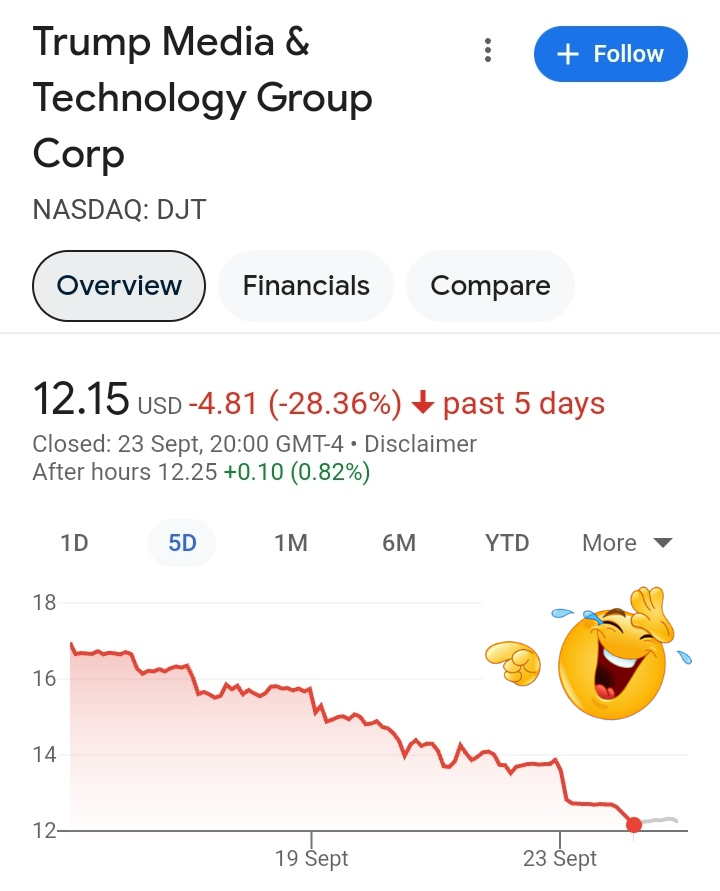Image resolution: width=720 pixels, height=891 pixels.
Task: Switch to the Overview tab
Action: (119, 286)
